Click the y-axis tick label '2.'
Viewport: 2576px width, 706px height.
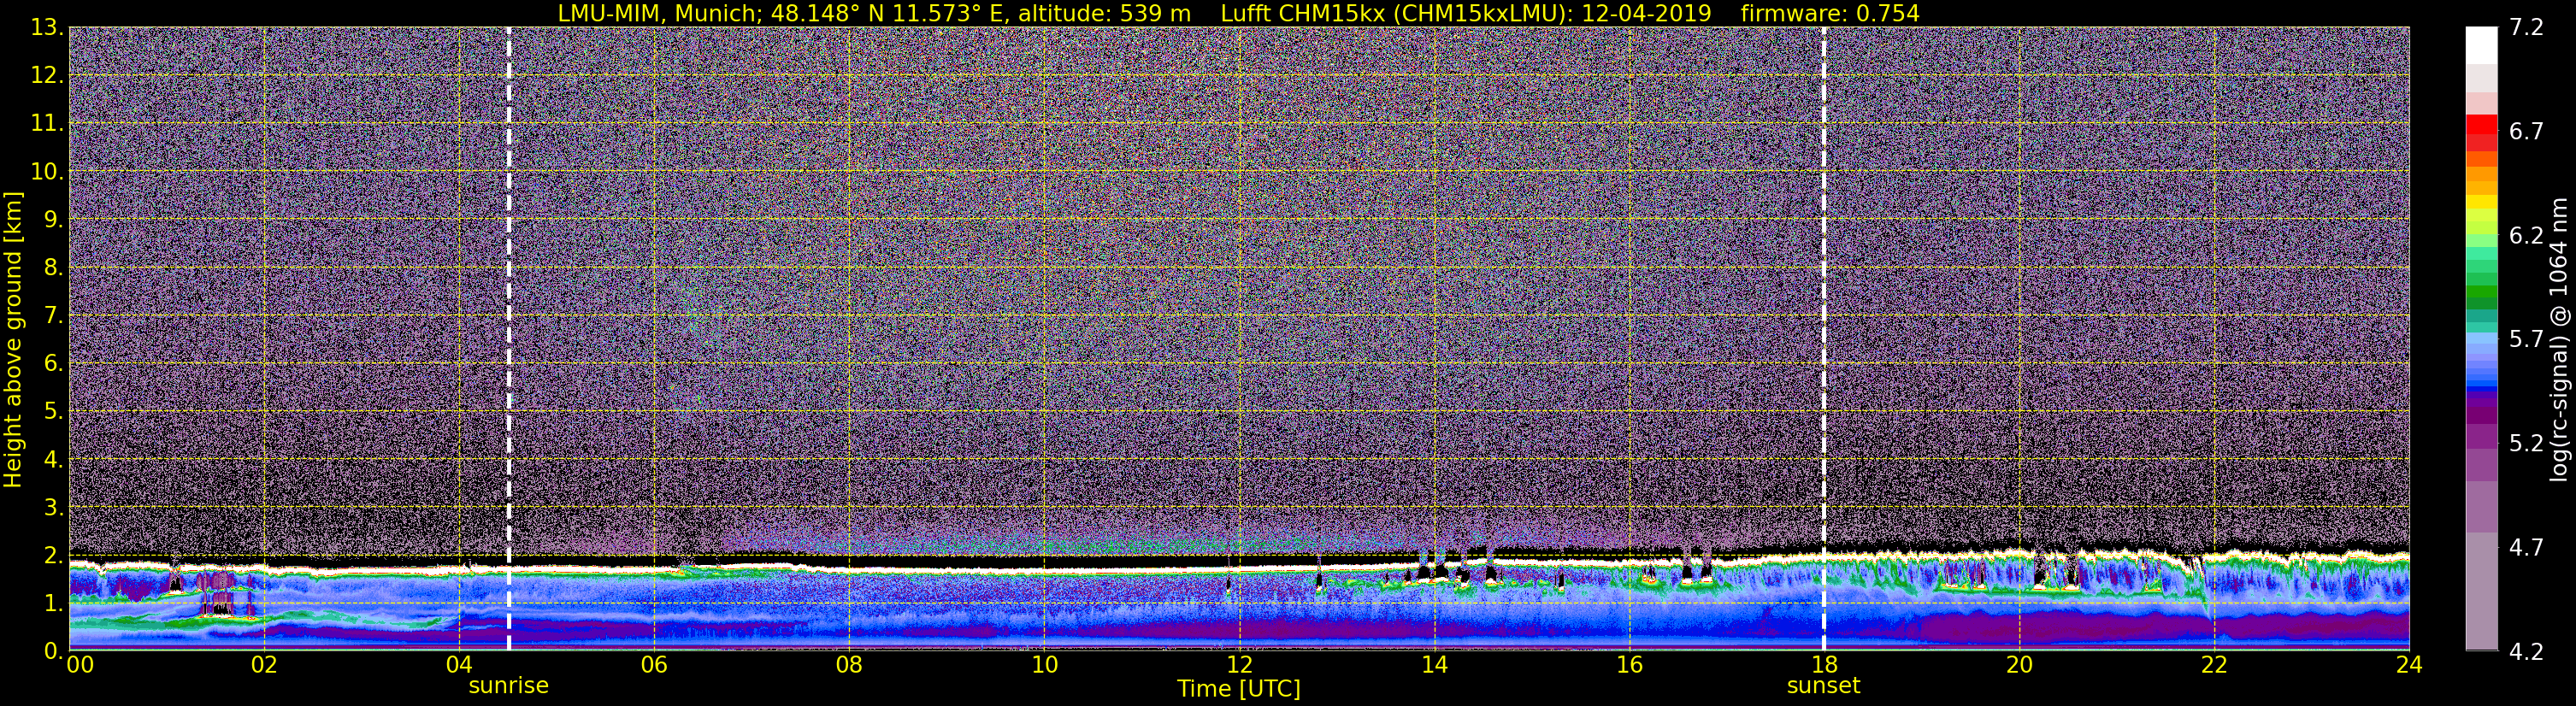[x=53, y=555]
